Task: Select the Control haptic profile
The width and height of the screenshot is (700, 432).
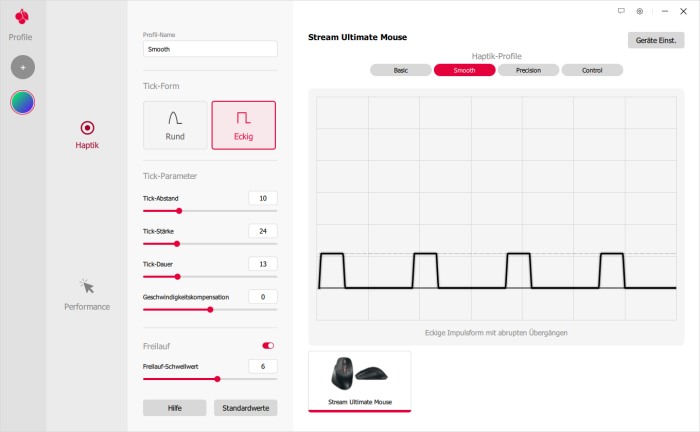Action: click(x=592, y=71)
